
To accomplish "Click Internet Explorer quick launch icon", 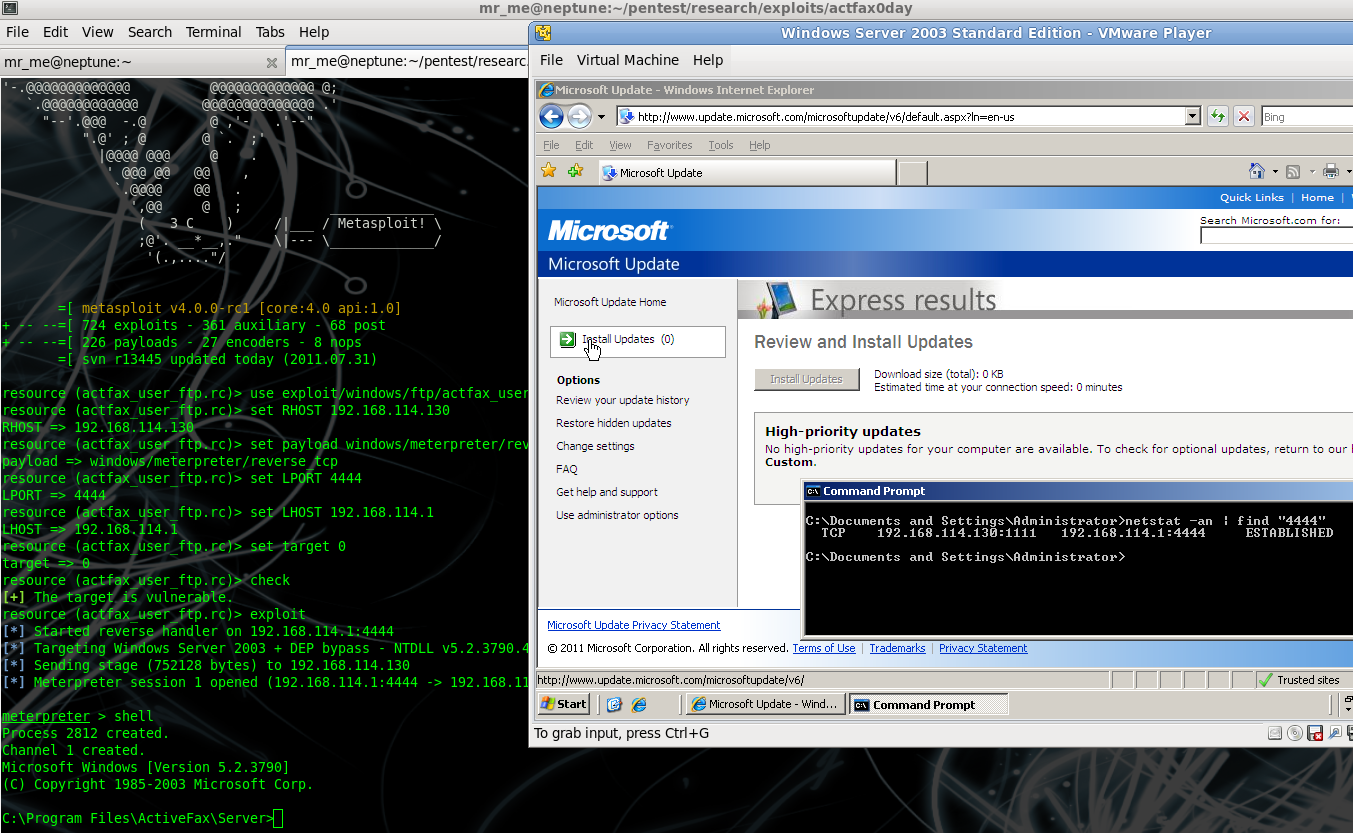I will coord(638,704).
